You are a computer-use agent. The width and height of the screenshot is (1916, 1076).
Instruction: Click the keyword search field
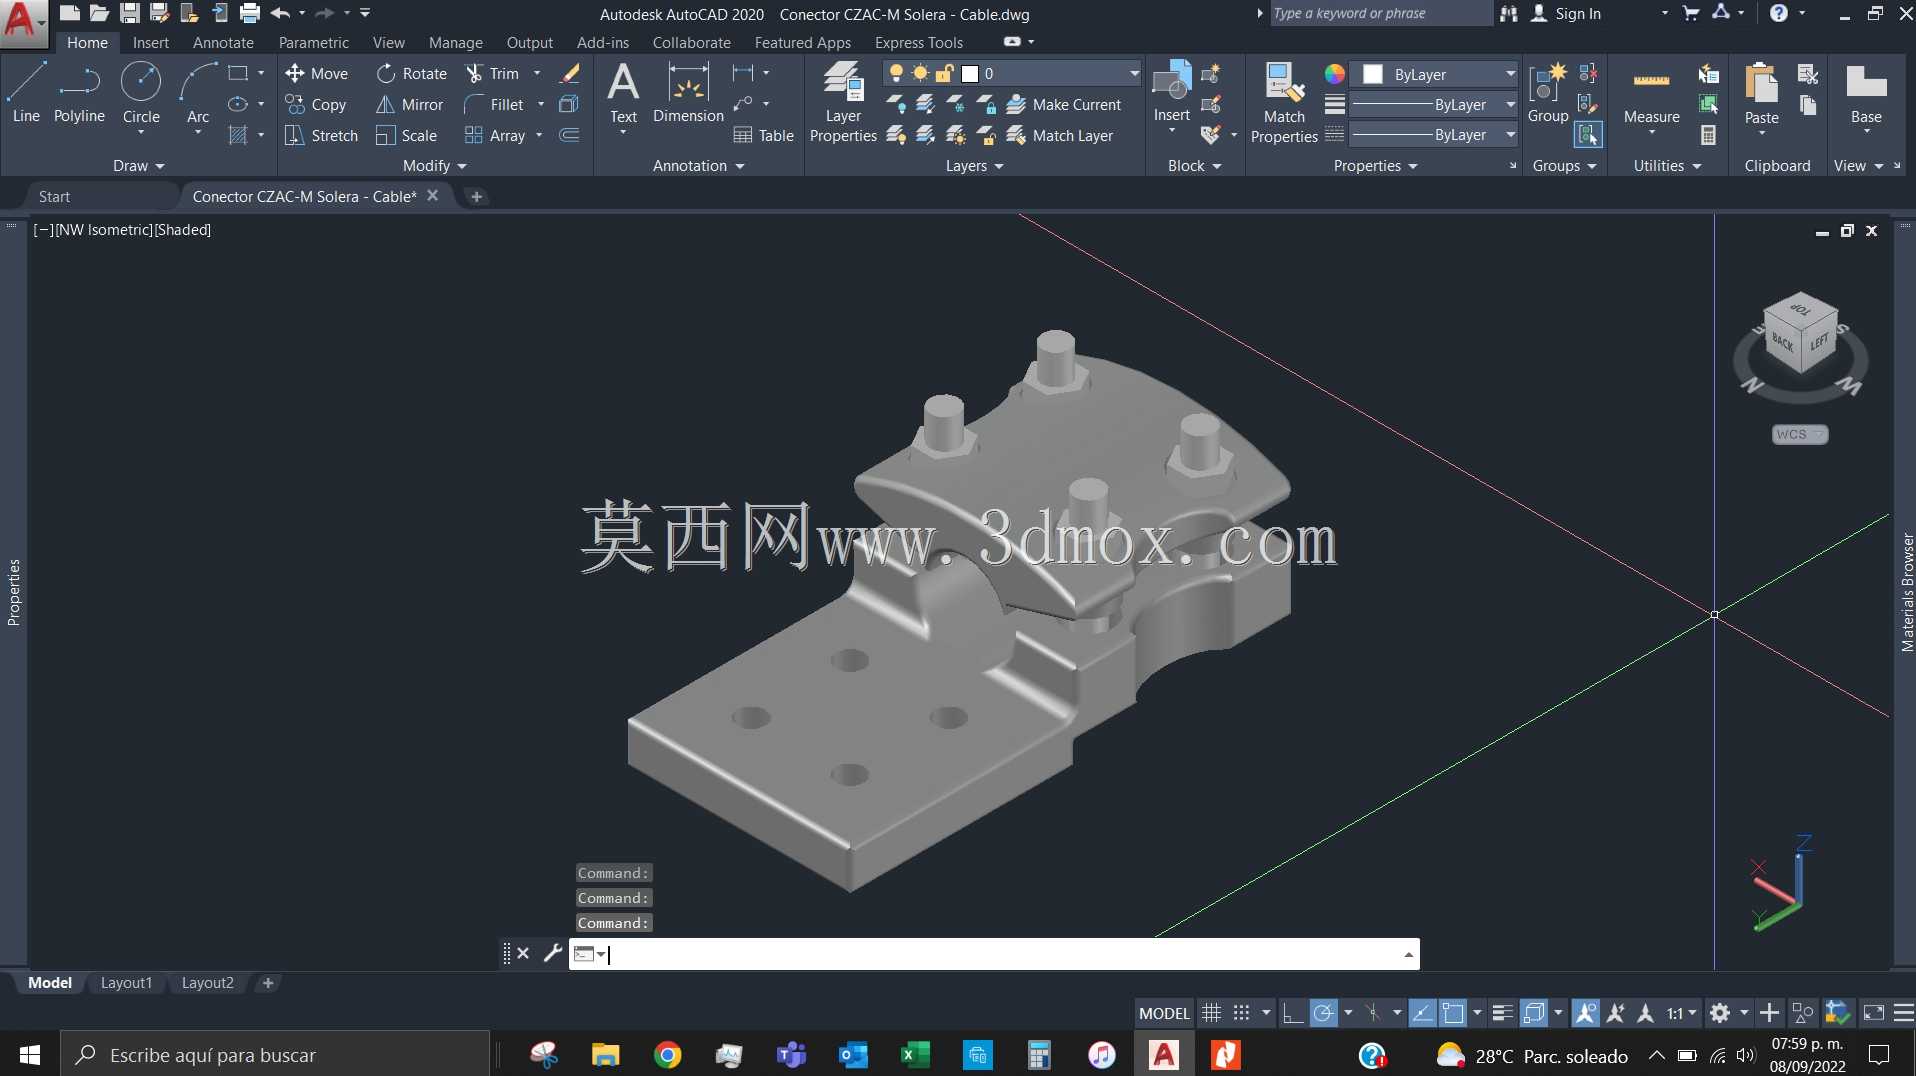[x=1380, y=13]
